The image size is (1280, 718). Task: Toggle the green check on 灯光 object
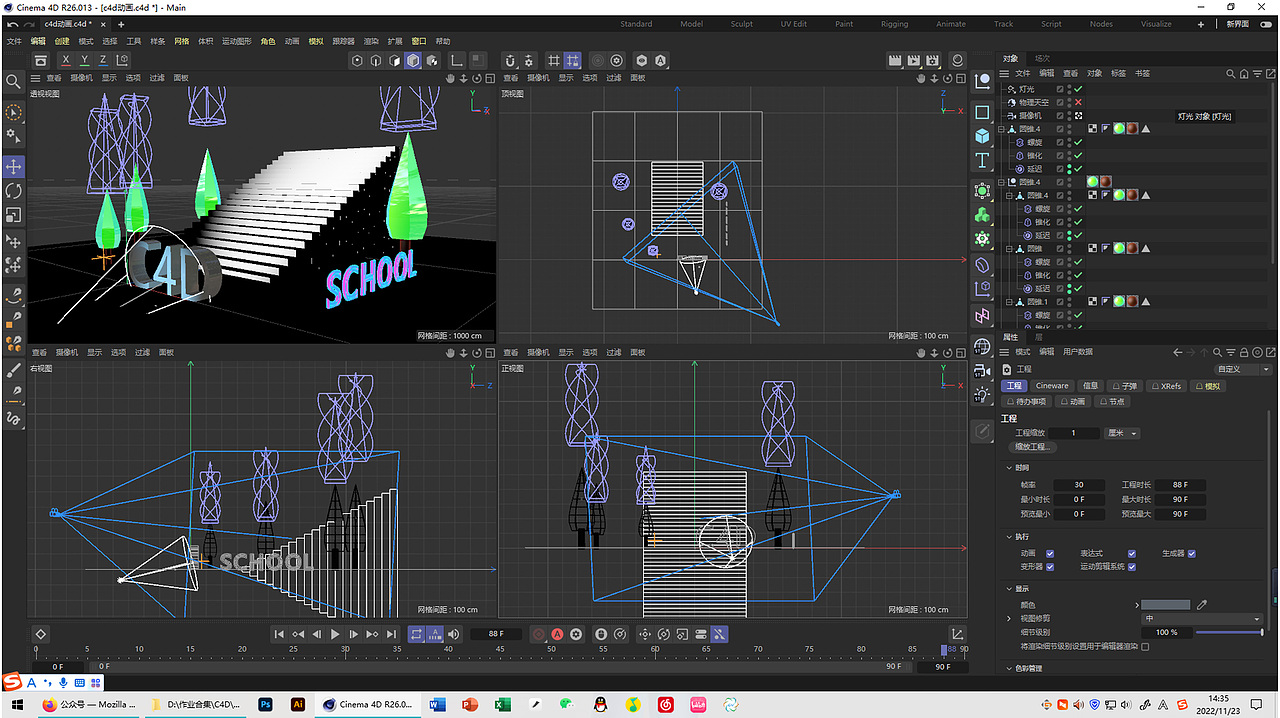coord(1079,89)
